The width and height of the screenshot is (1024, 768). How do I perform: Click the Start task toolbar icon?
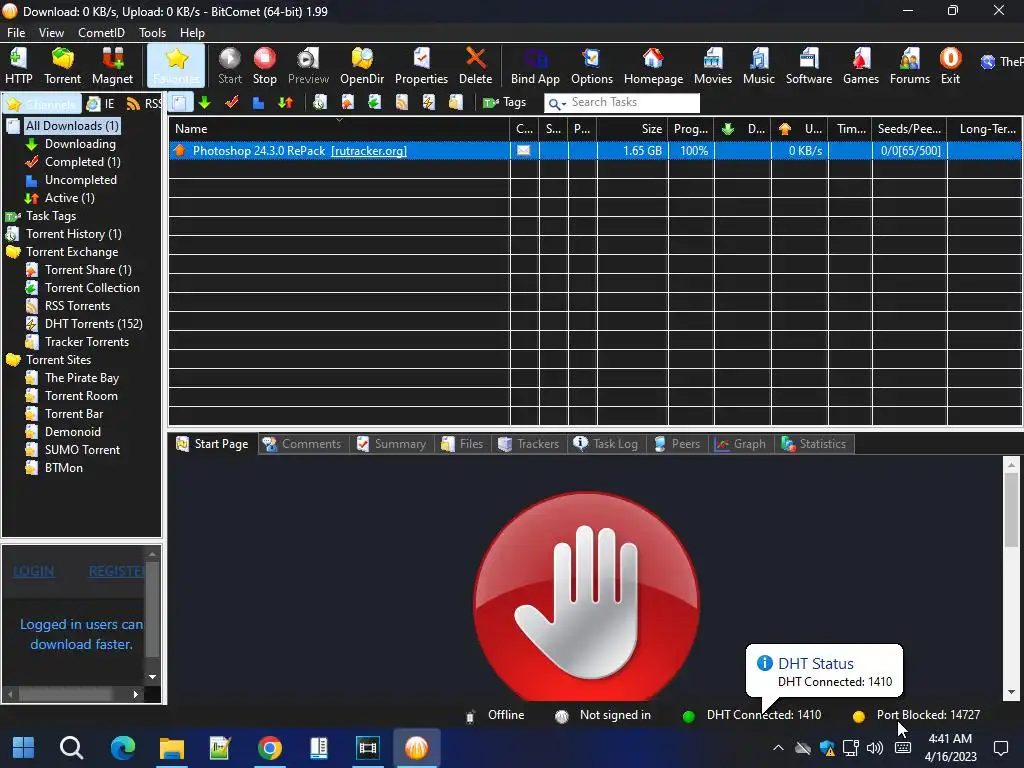[230, 65]
